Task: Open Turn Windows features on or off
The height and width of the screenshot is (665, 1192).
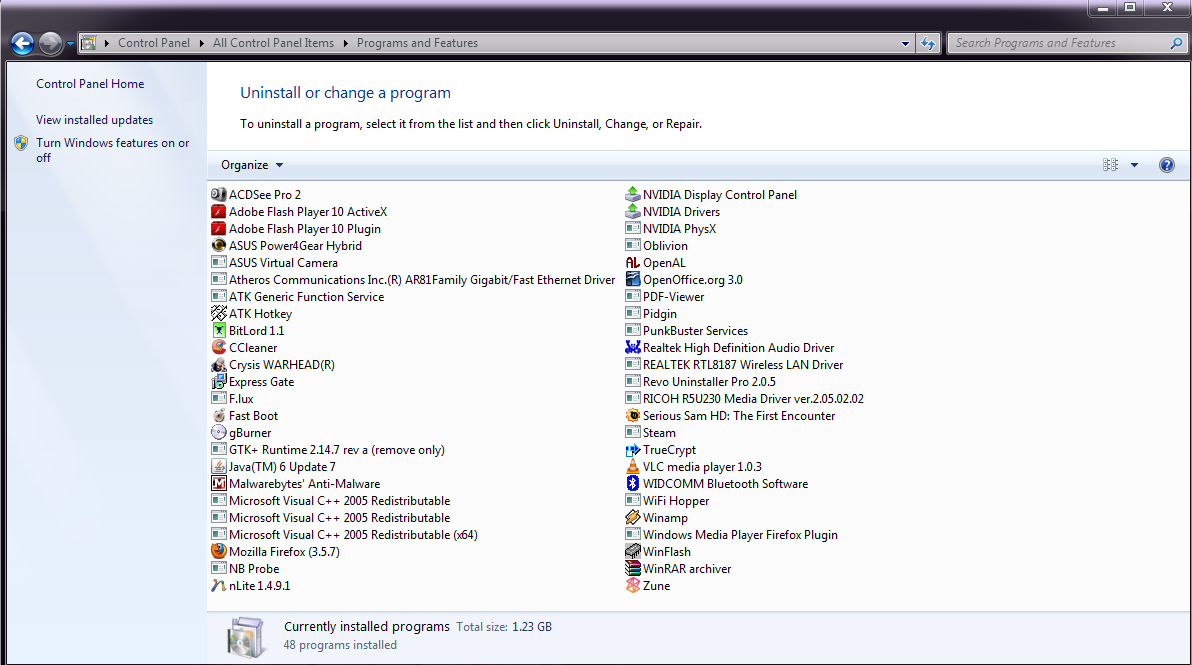Action: (113, 150)
